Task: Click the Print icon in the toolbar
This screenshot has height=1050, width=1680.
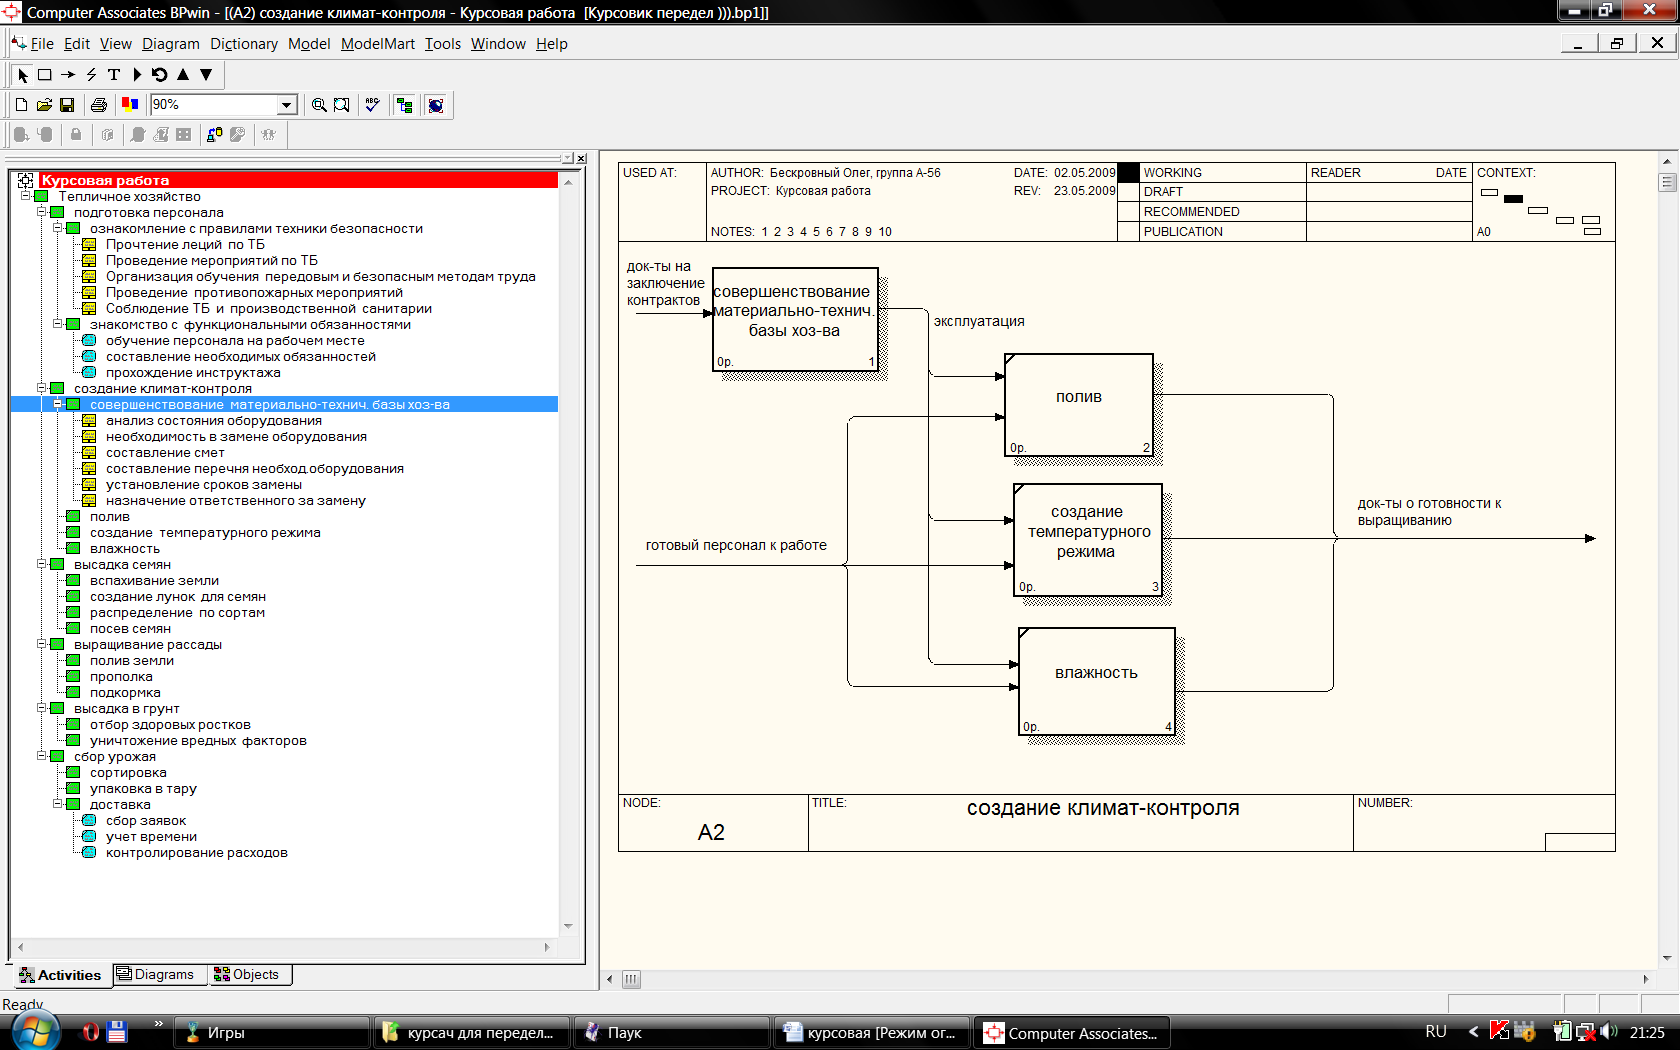Action: (x=98, y=105)
